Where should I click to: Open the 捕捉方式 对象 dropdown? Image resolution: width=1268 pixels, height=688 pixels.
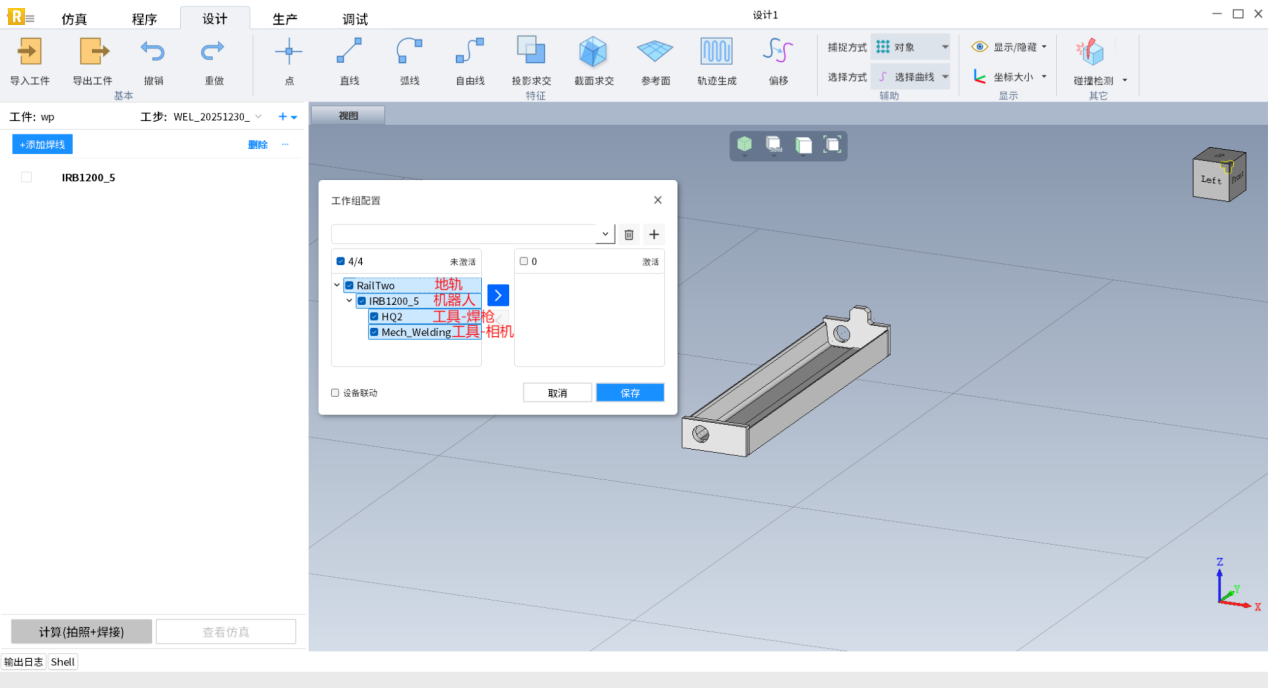click(x=910, y=47)
